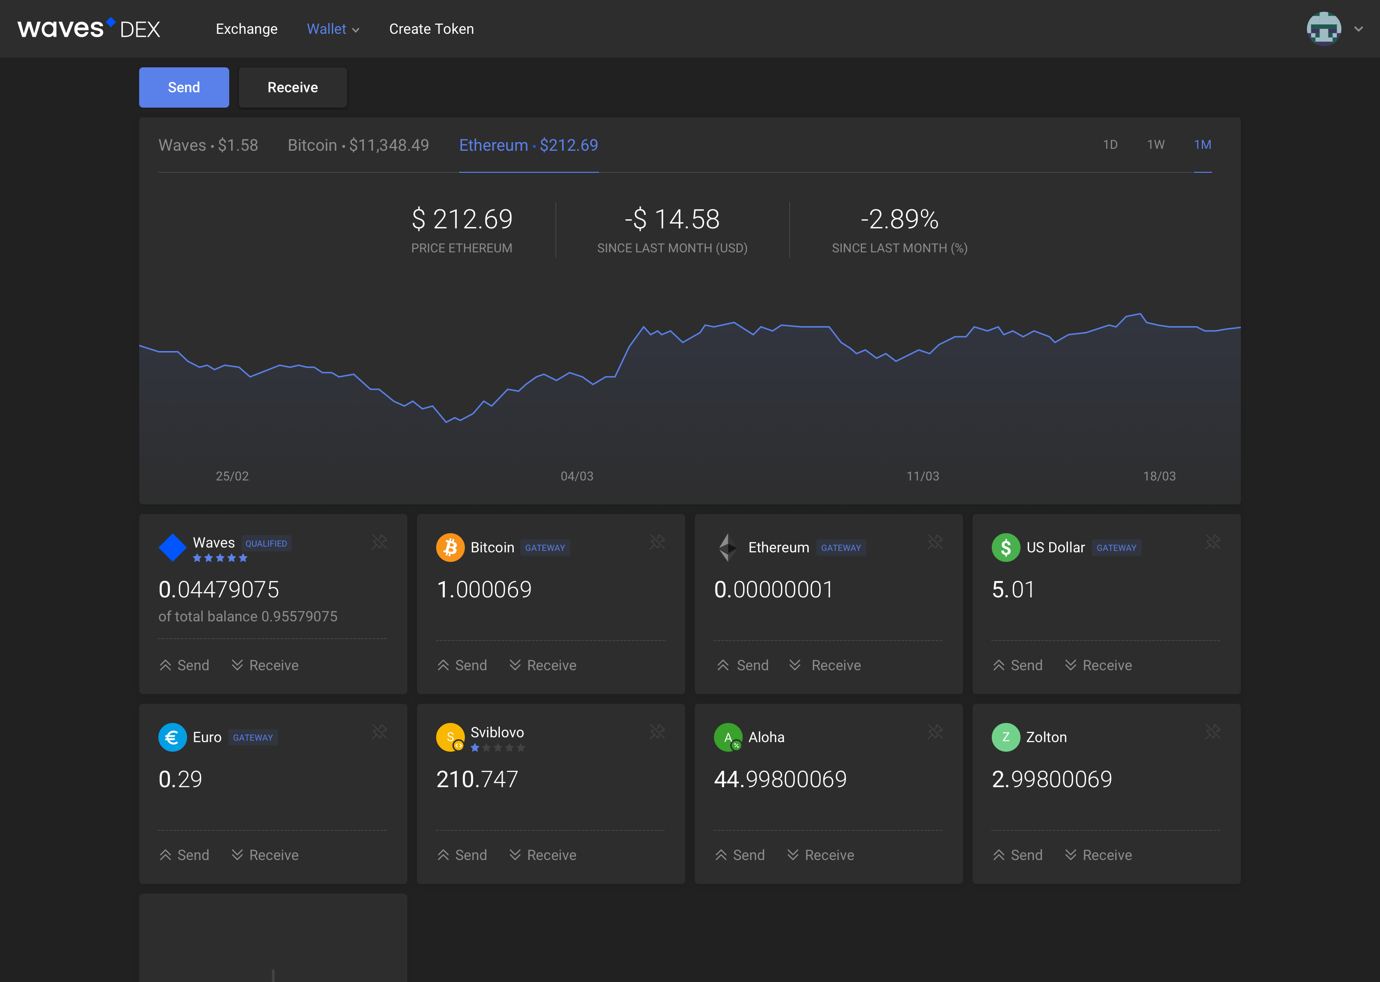This screenshot has width=1380, height=982.
Task: Send from the Aloha card
Action: pos(740,855)
